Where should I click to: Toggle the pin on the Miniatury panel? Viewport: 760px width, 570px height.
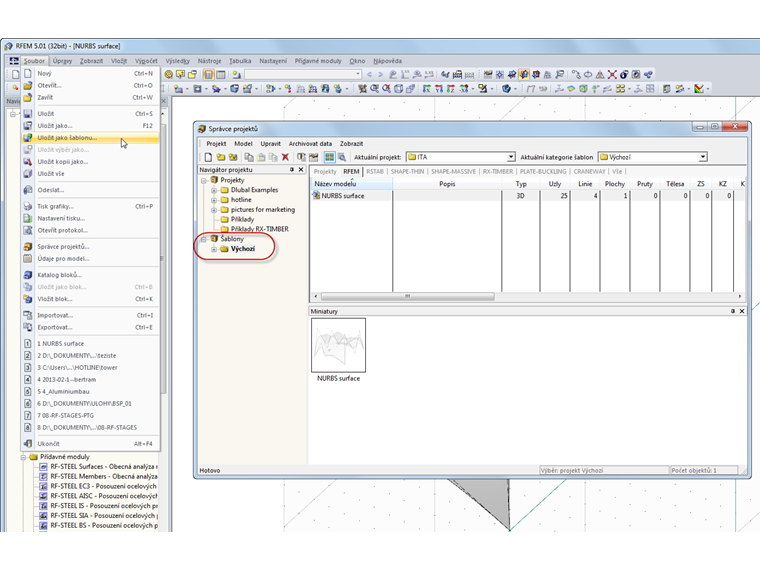click(x=733, y=311)
